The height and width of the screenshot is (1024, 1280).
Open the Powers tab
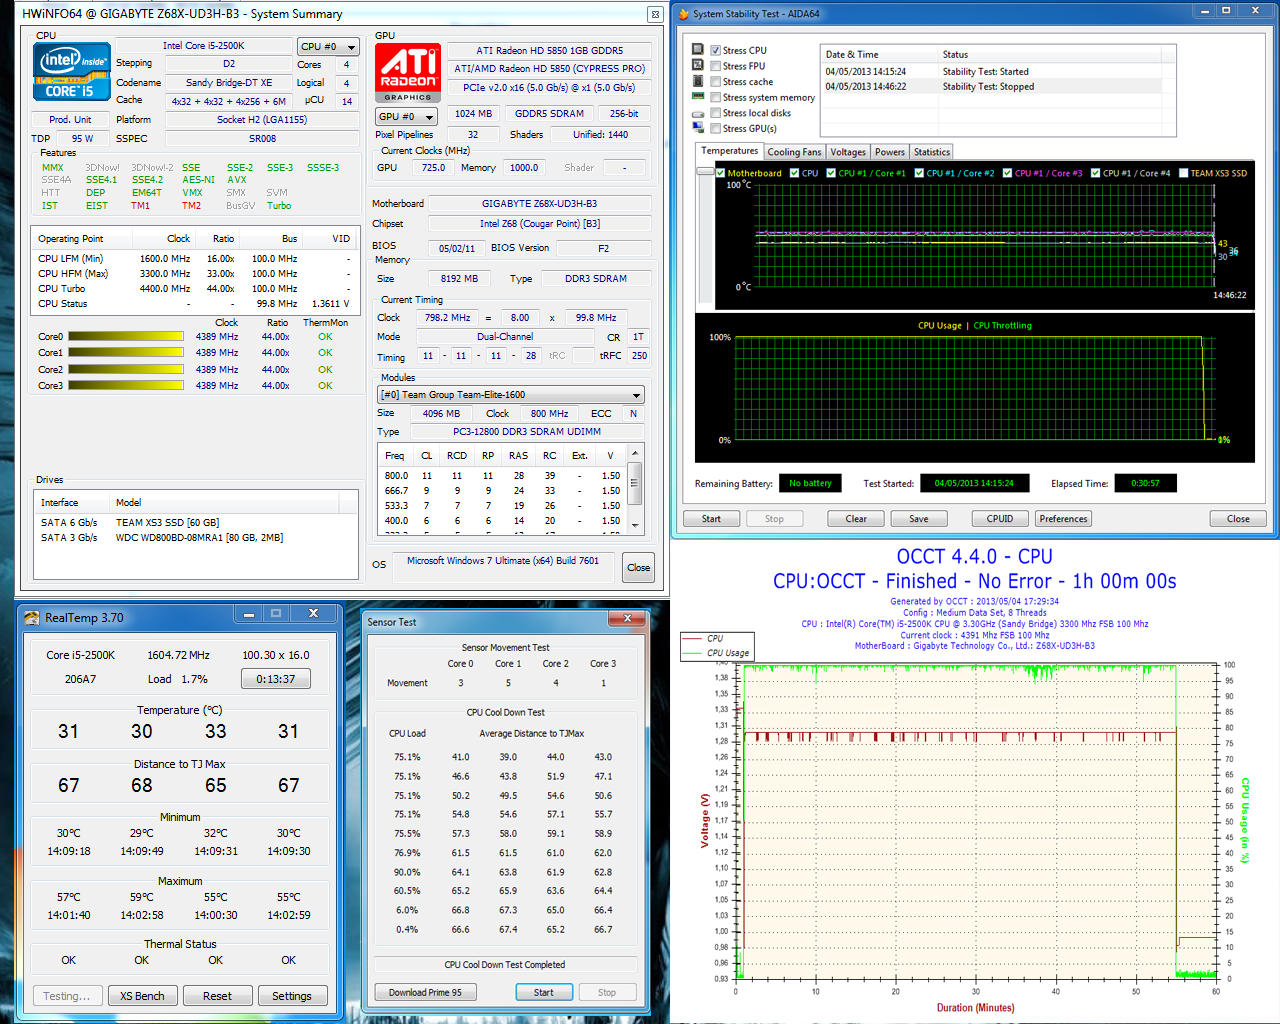890,152
